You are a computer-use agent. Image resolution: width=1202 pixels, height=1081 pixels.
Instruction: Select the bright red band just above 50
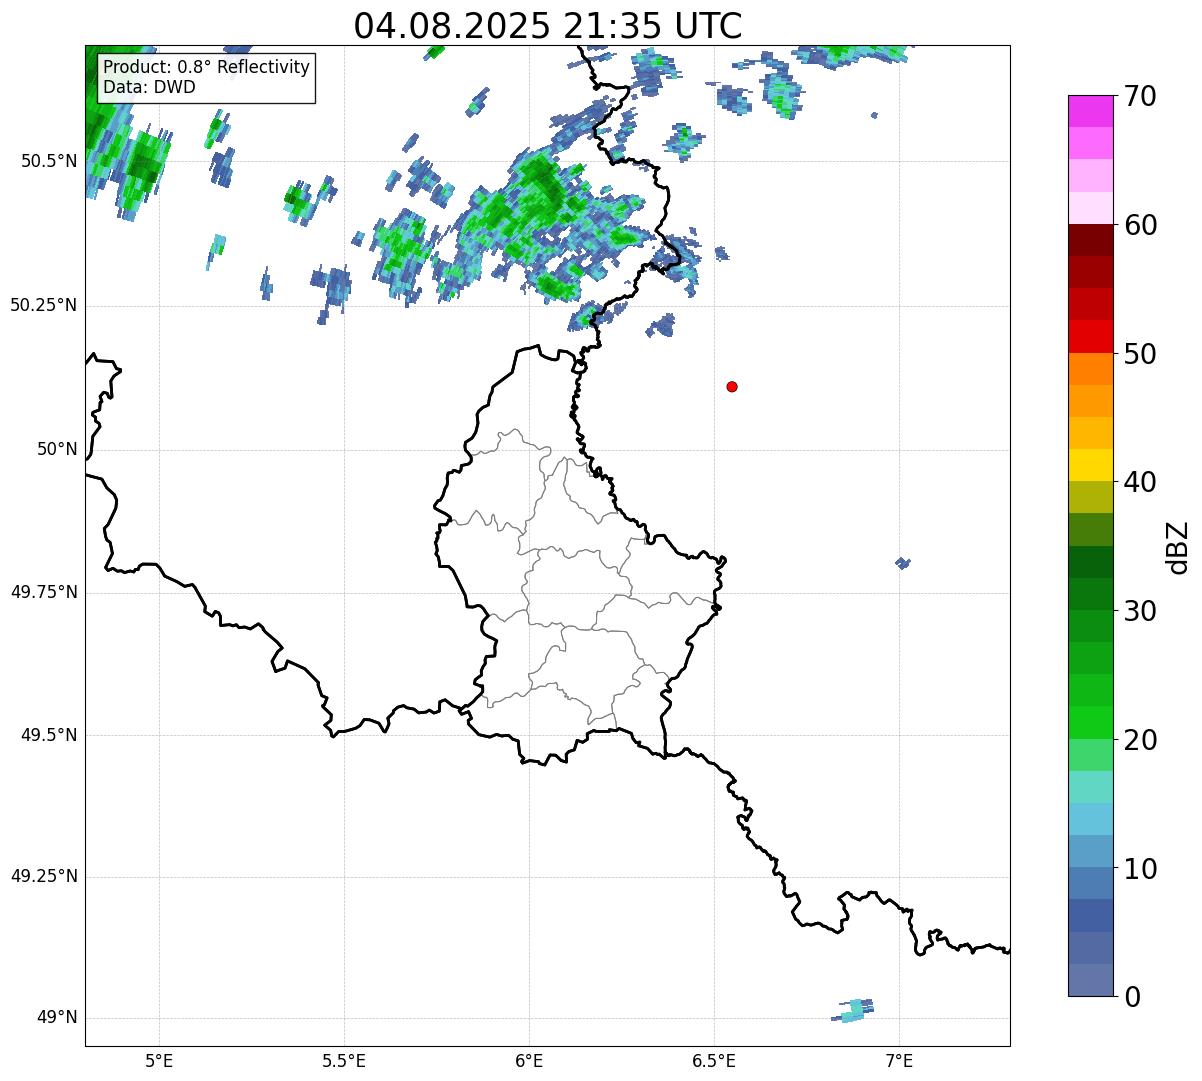(1091, 337)
